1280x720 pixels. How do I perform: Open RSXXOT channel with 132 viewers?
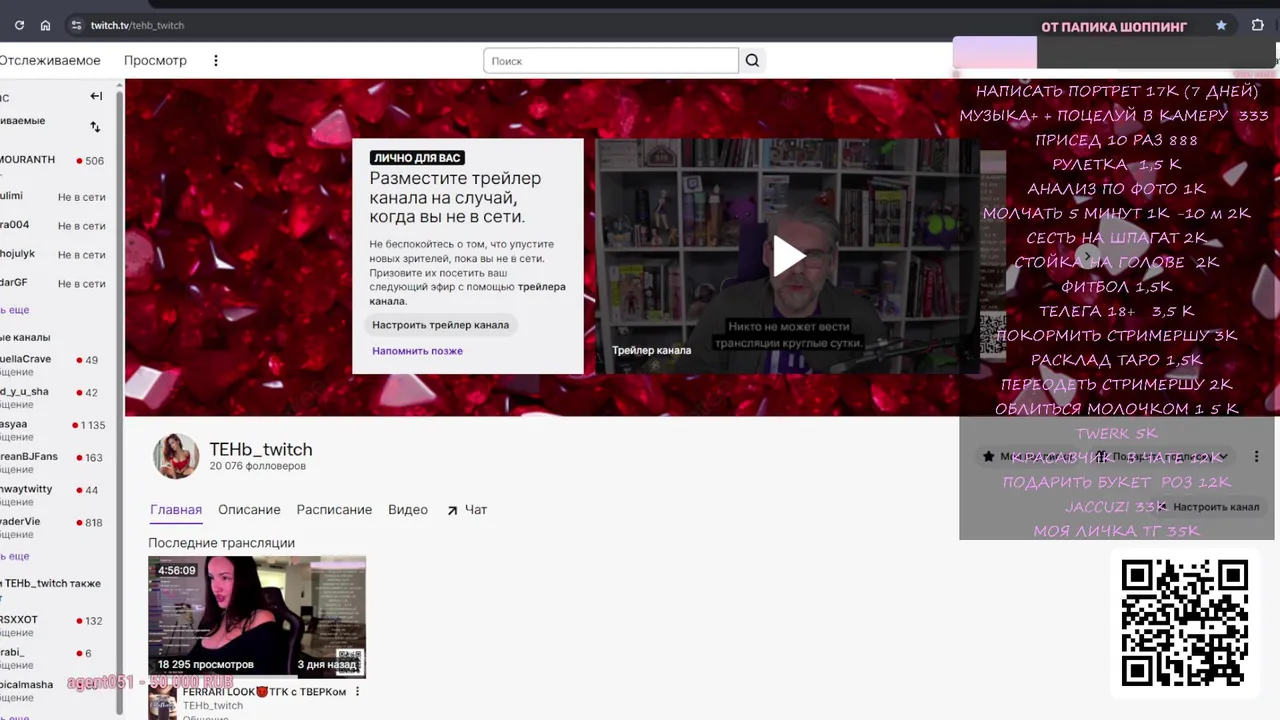click(x=55, y=625)
